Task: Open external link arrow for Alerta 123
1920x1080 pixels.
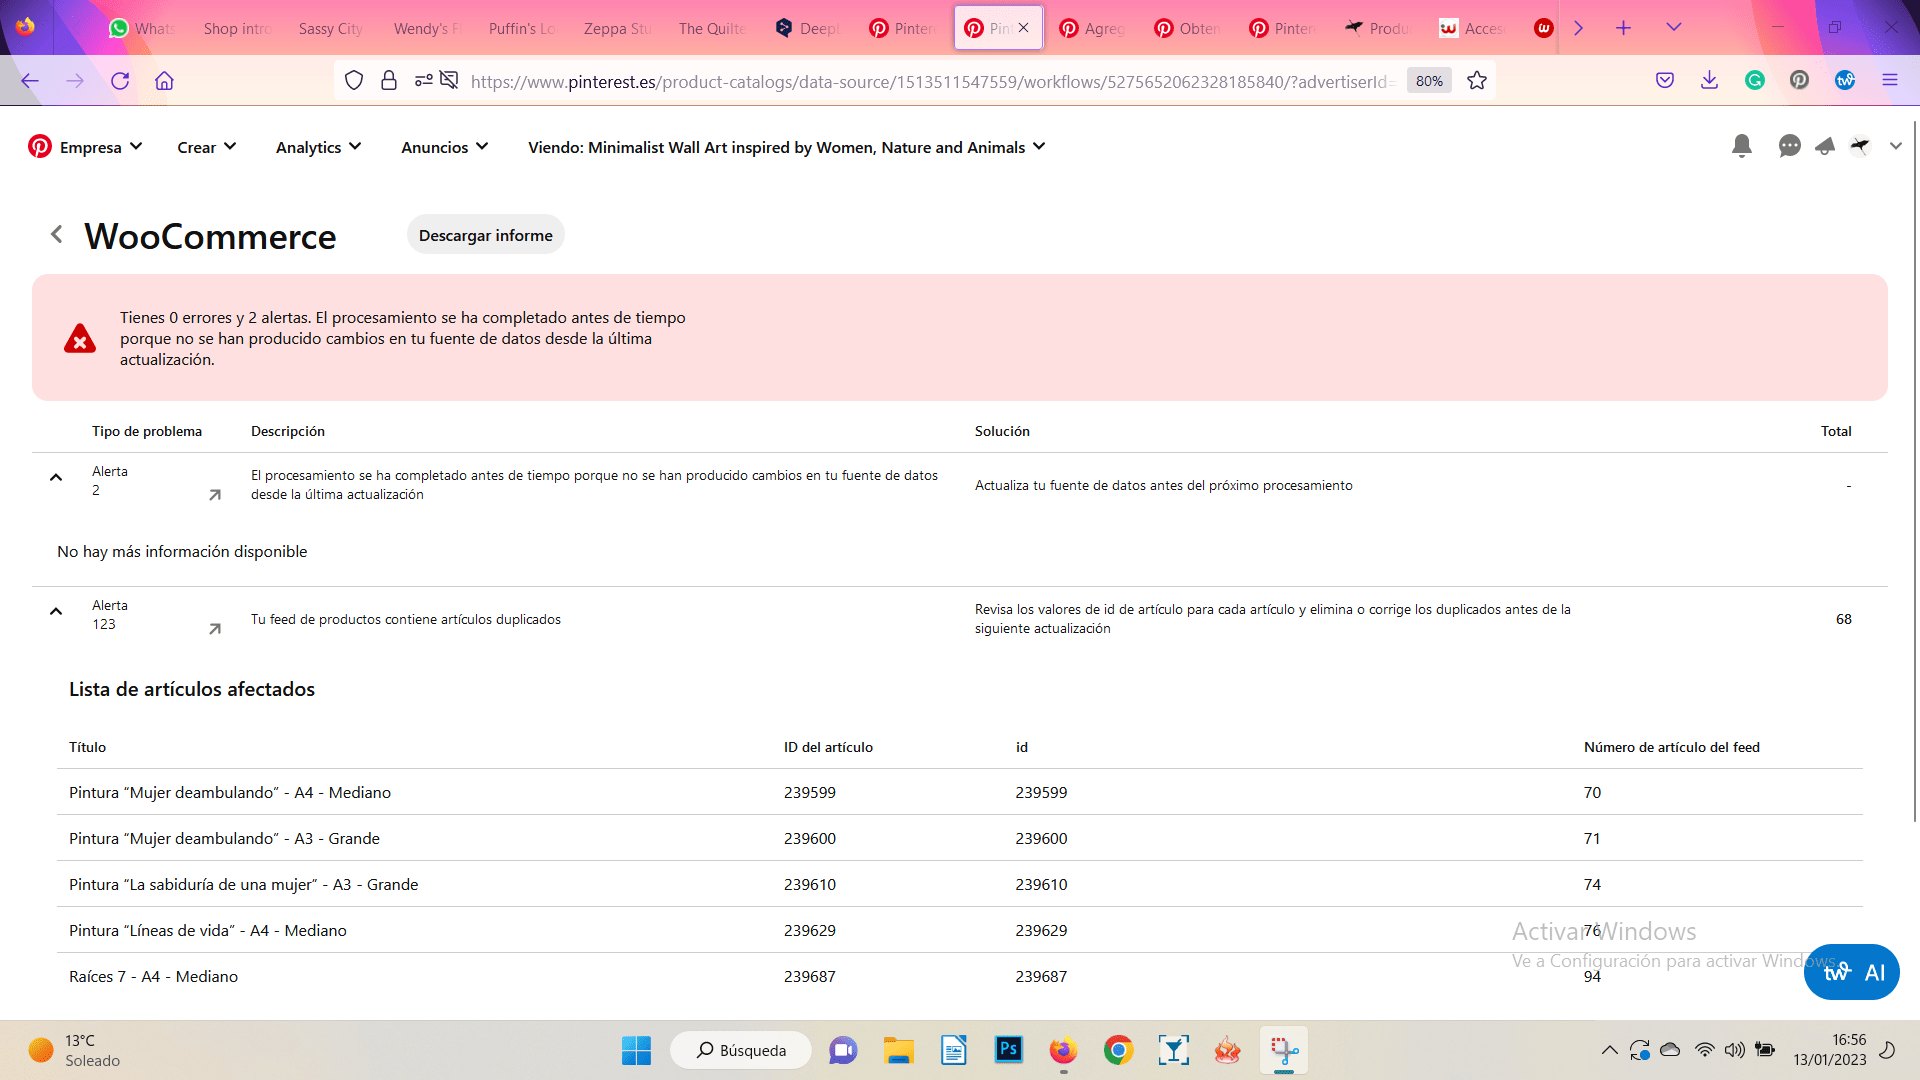Action: (214, 629)
